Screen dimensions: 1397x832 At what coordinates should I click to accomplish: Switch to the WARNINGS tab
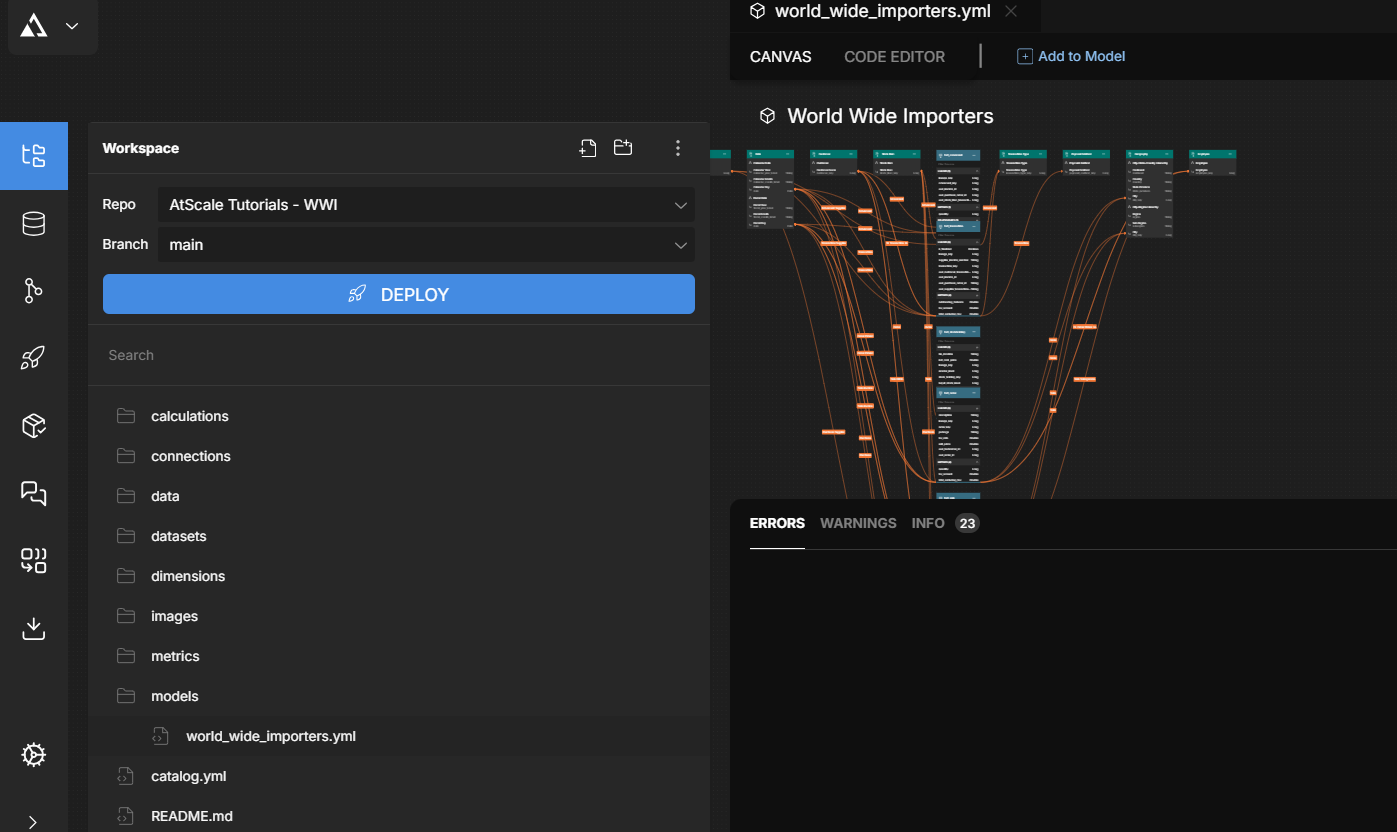click(858, 523)
